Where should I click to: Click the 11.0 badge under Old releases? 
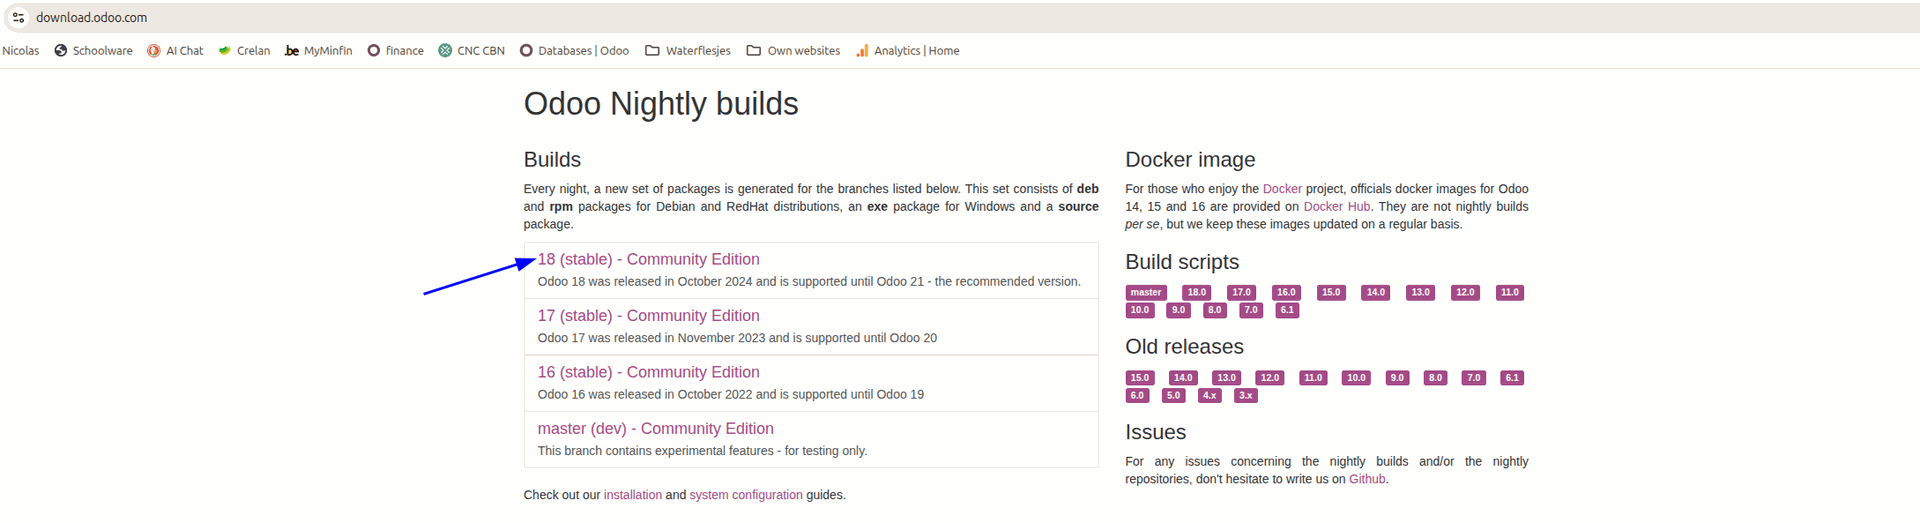(1313, 378)
